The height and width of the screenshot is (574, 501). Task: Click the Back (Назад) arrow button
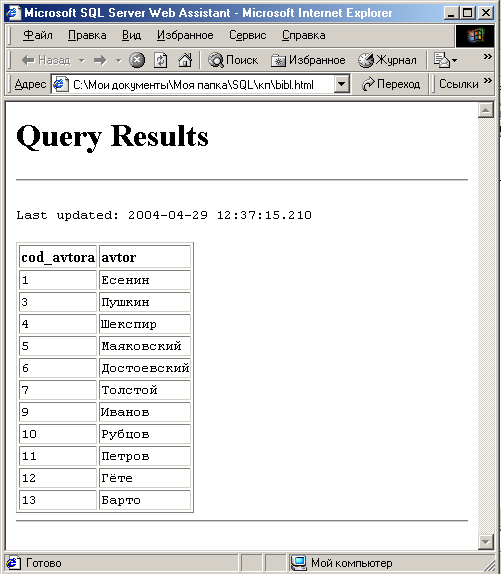tap(45, 60)
